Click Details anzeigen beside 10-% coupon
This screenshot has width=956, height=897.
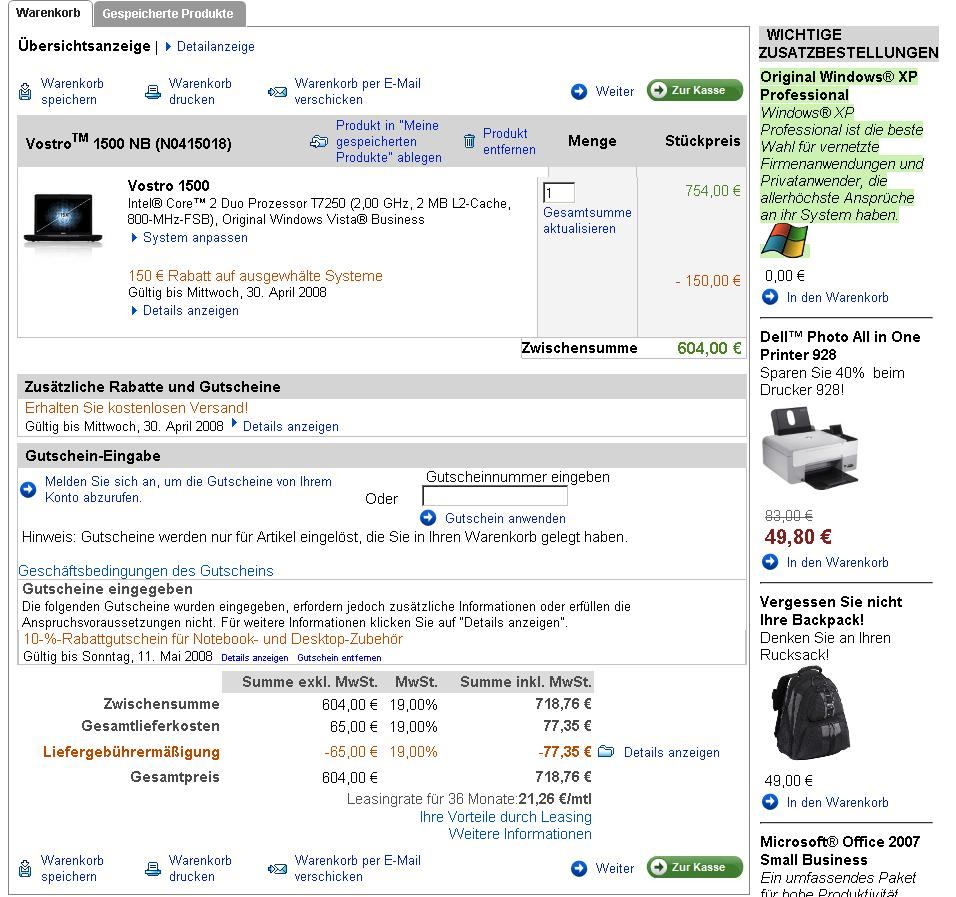pyautogui.click(x=255, y=658)
